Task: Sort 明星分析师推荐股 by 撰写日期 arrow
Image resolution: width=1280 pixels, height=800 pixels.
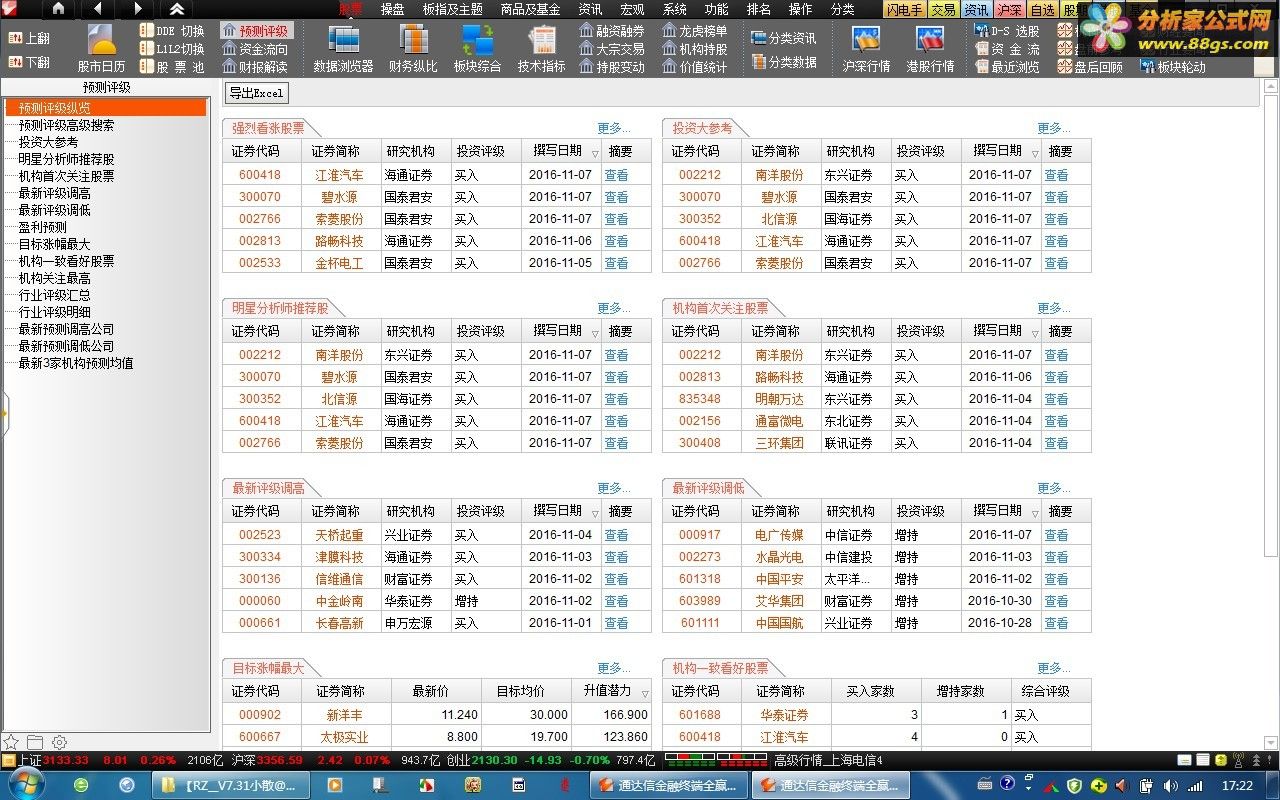Action: pyautogui.click(x=595, y=333)
